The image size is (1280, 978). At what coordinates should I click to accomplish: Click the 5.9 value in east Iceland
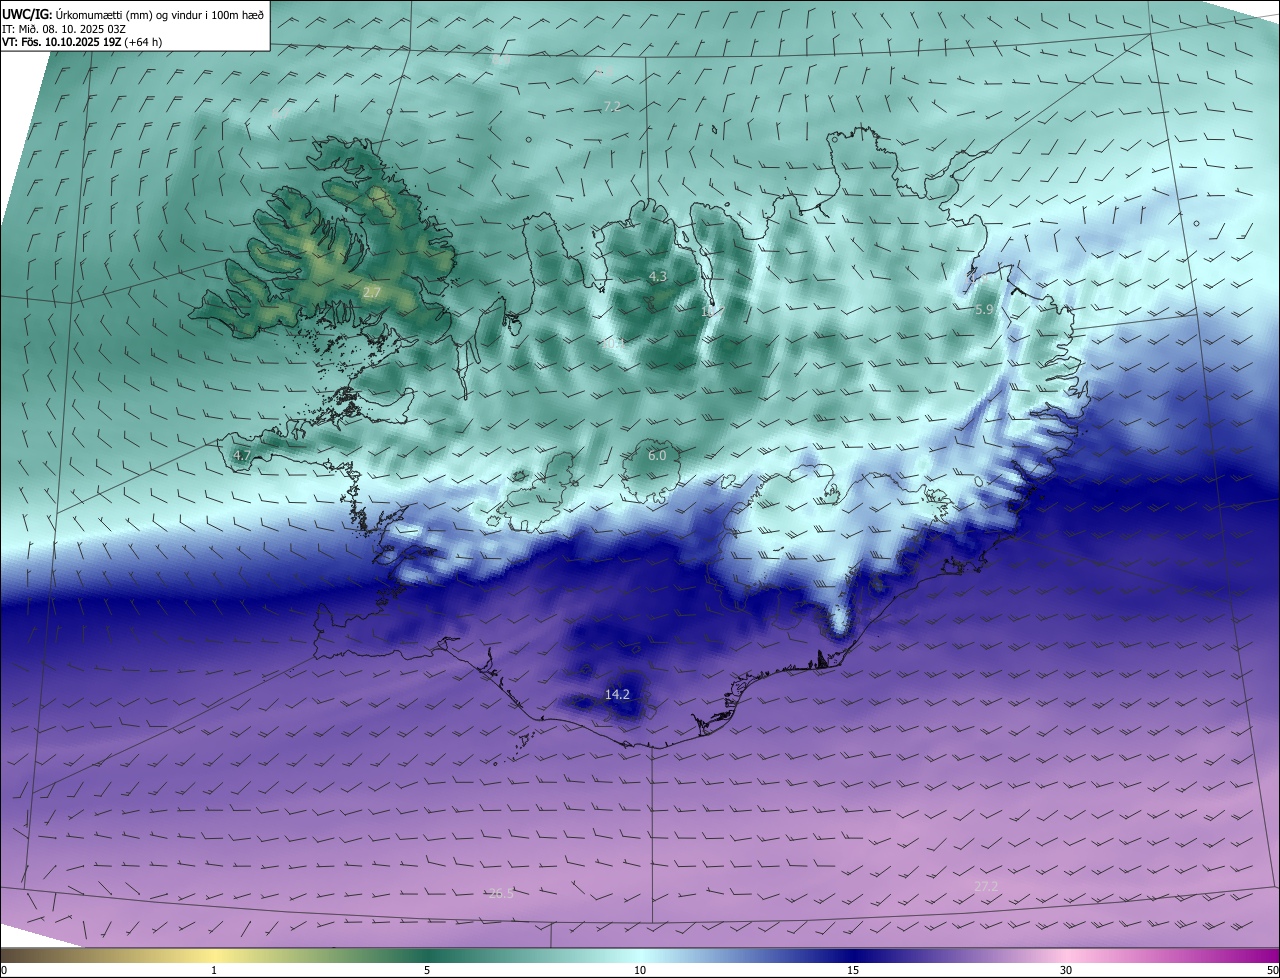pos(984,310)
